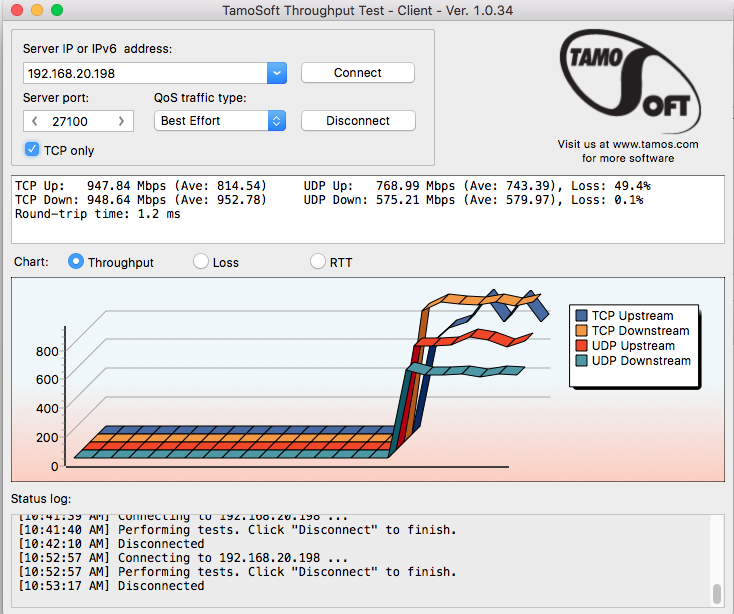This screenshot has width=734, height=614.
Task: Click the Round-trip time 1.2 ms line
Action: pos(97,214)
